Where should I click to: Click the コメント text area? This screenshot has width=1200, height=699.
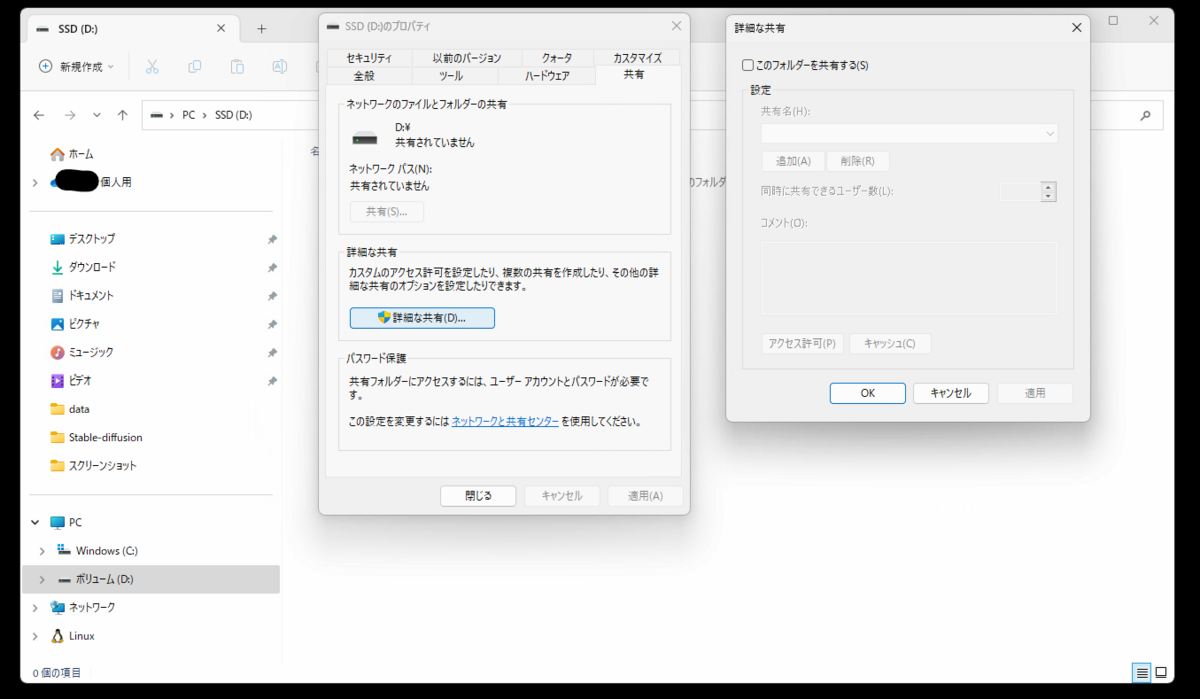coord(909,278)
